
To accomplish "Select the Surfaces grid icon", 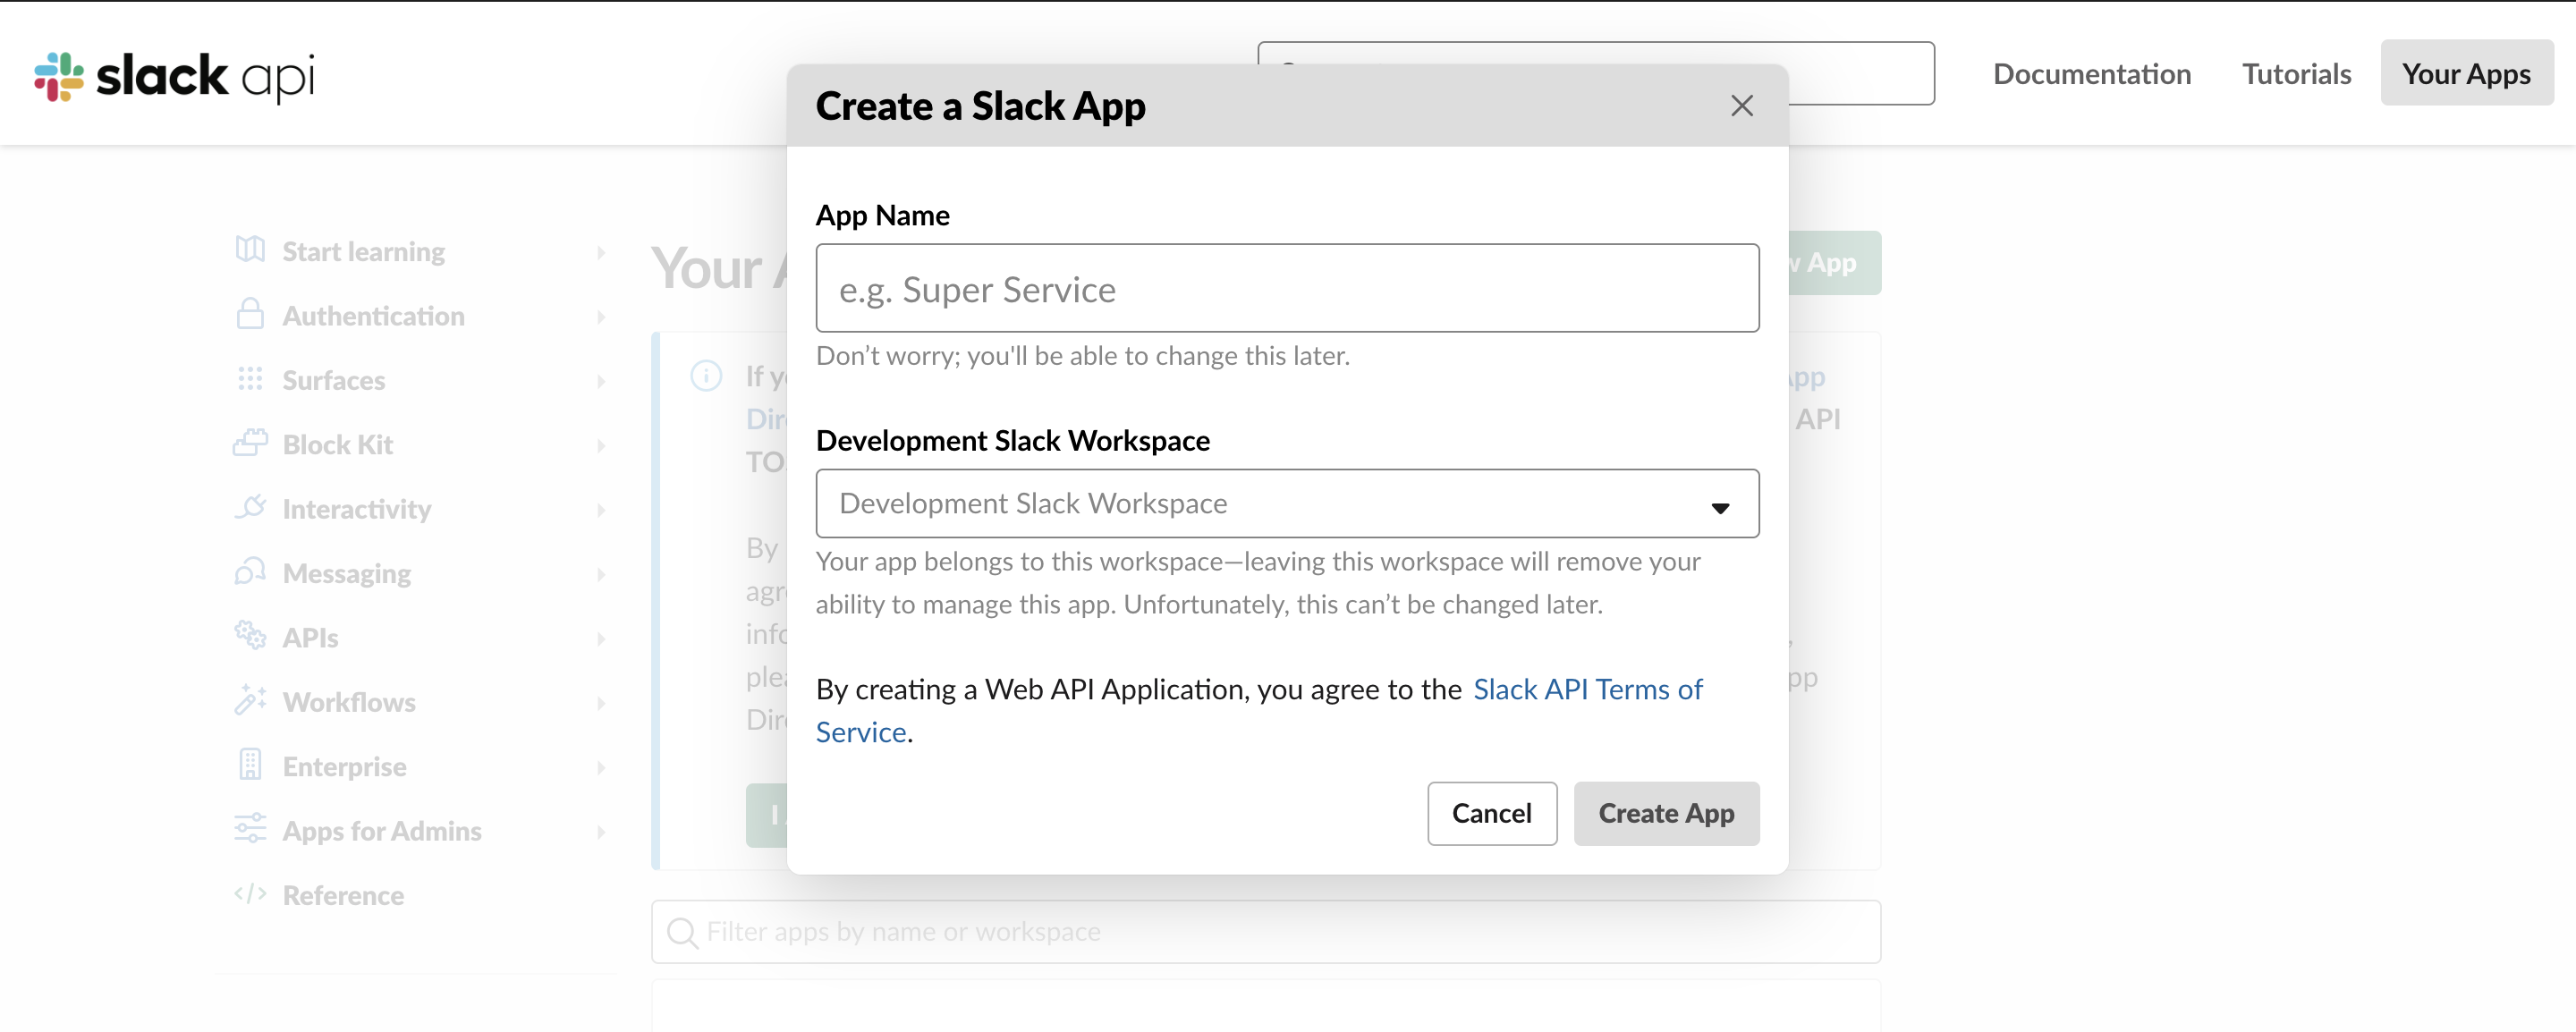I will tap(250, 380).
